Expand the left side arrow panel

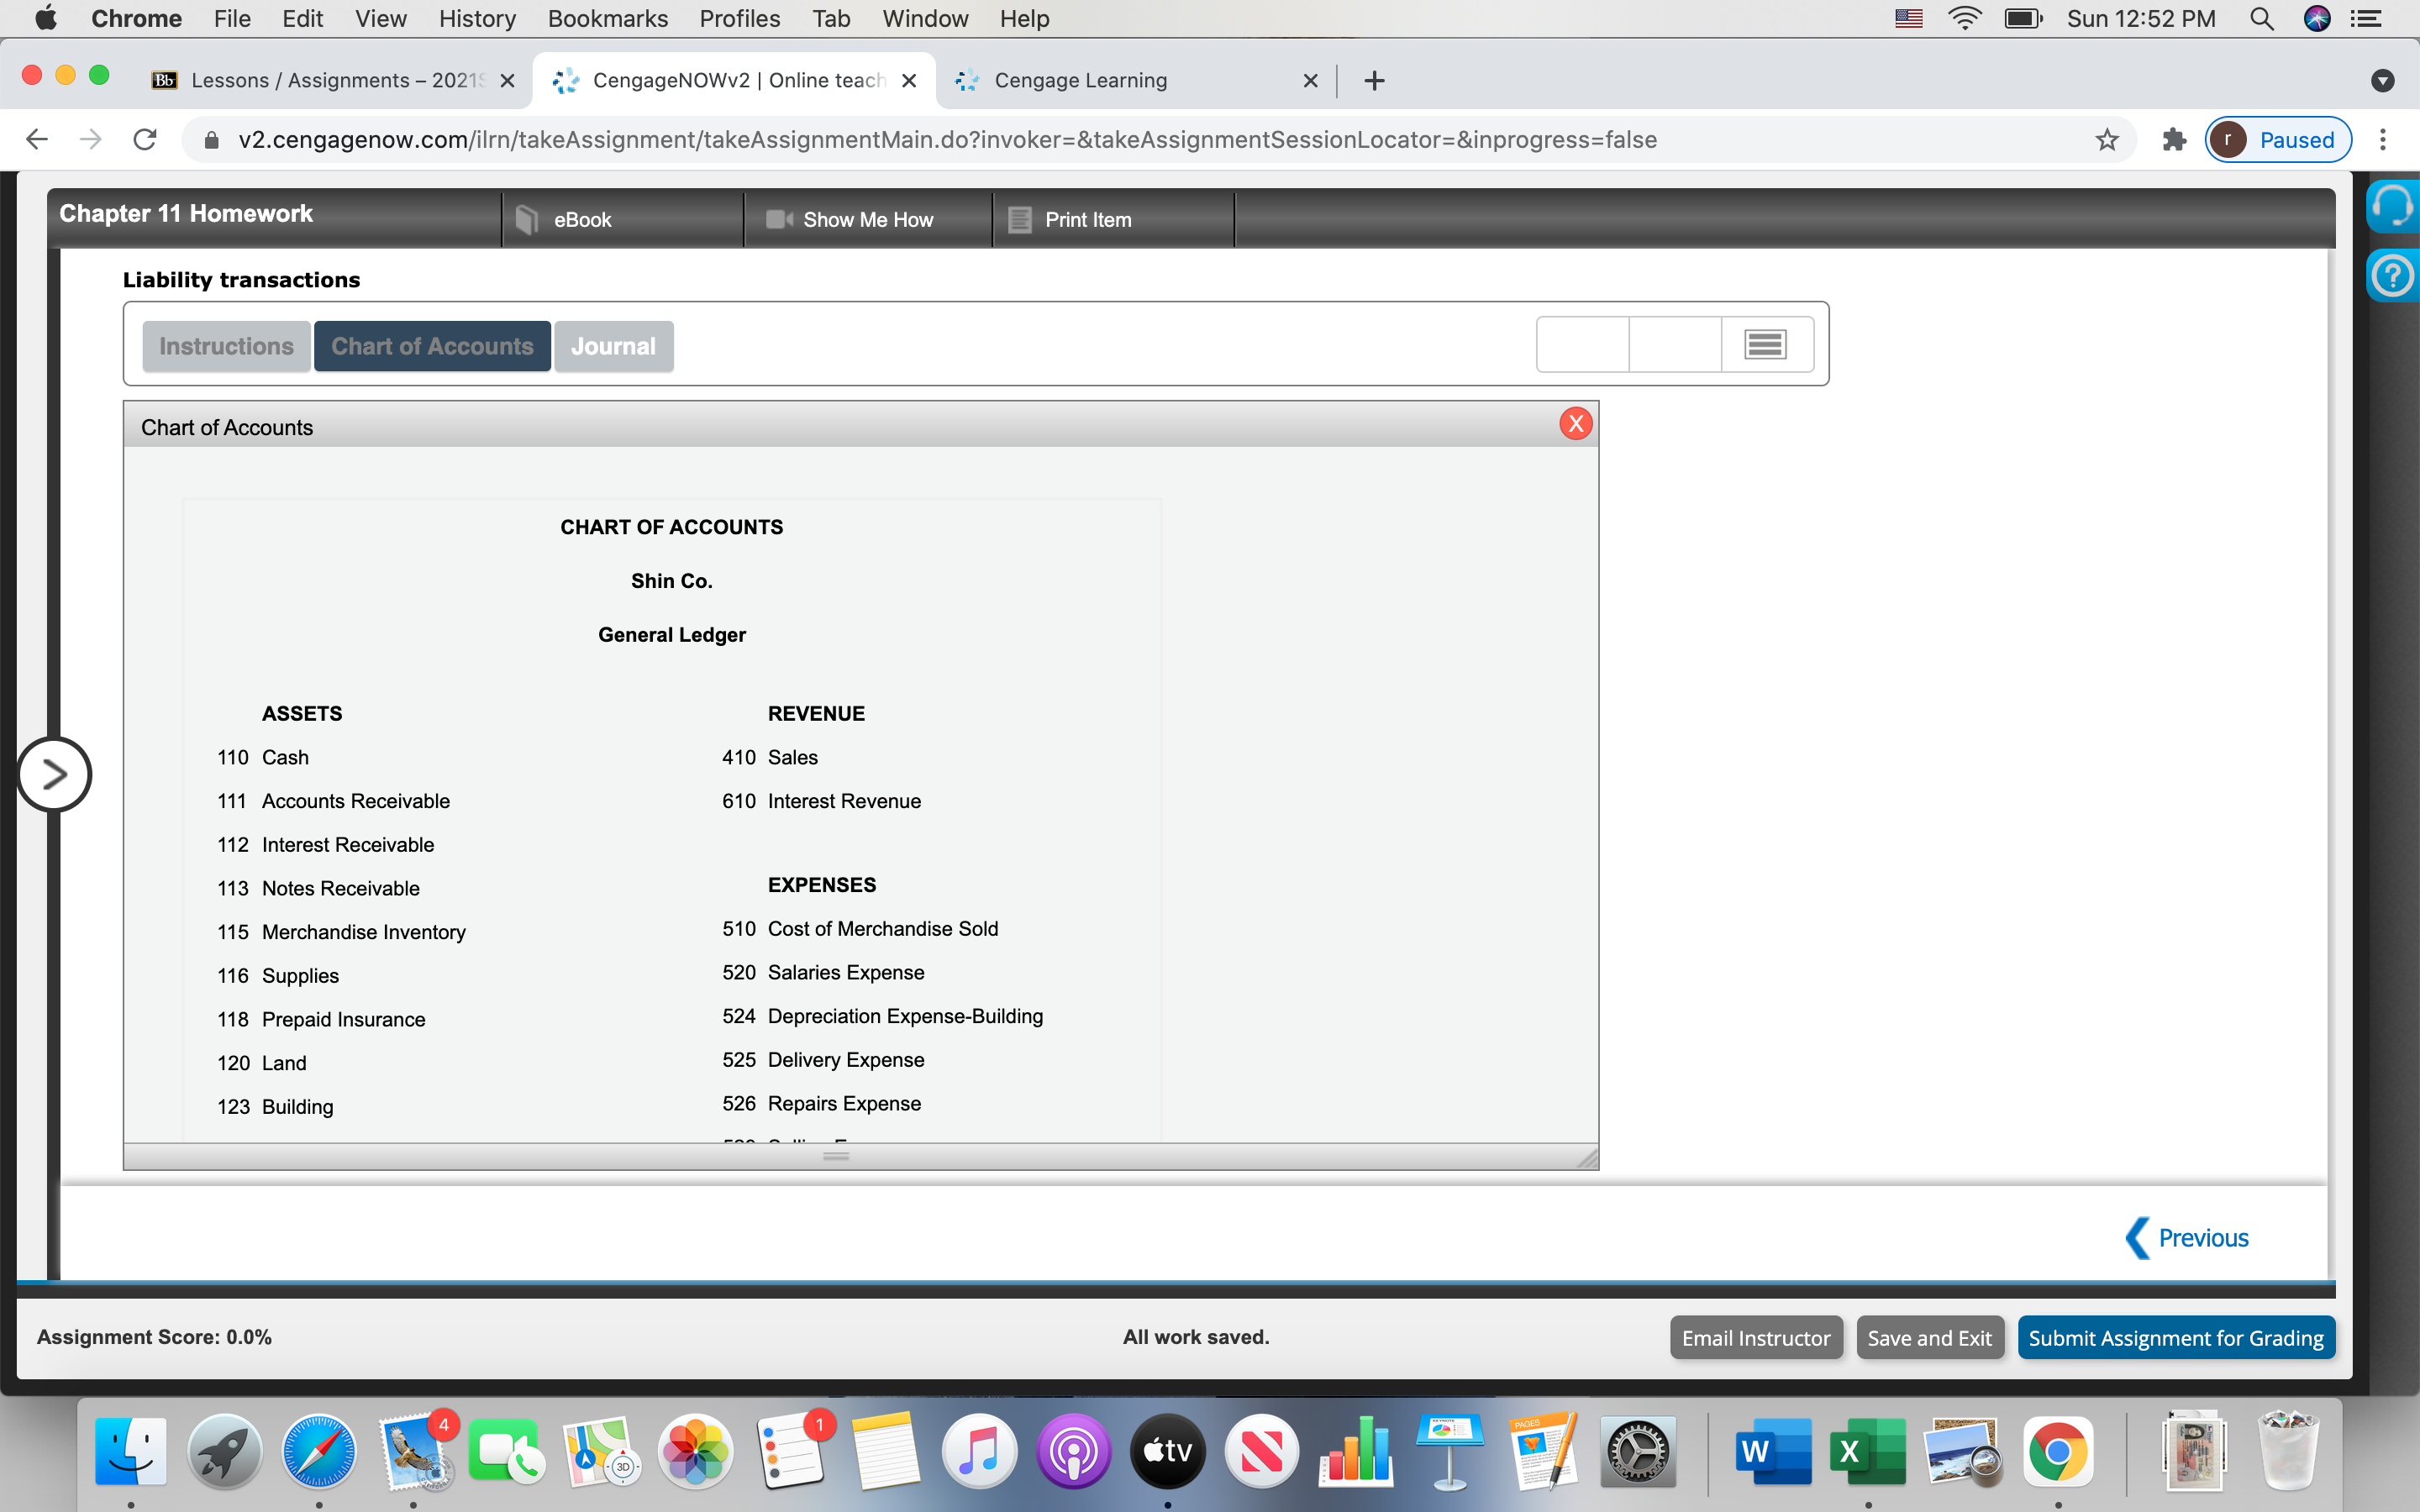point(55,773)
